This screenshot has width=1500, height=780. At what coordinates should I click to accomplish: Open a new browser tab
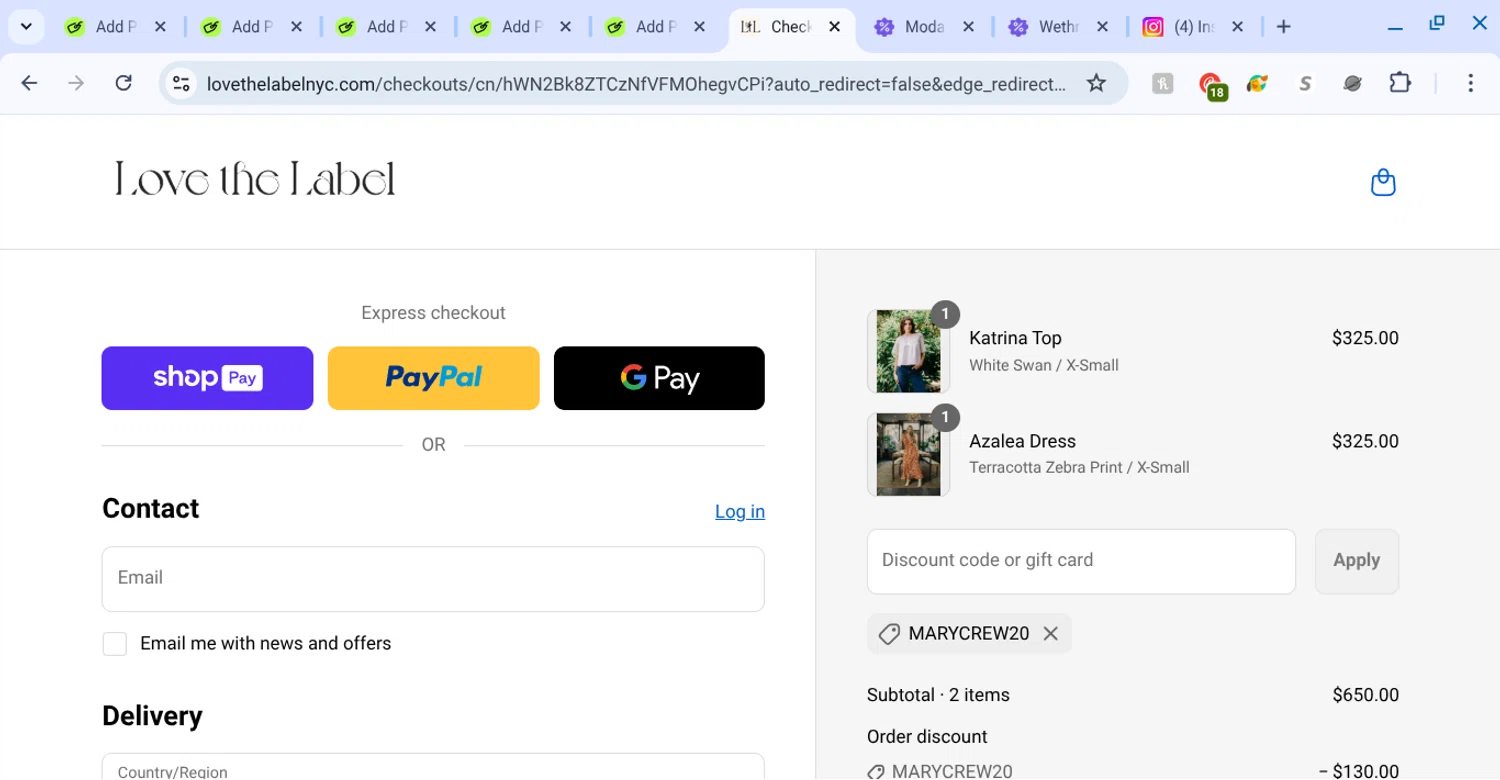(x=1284, y=27)
